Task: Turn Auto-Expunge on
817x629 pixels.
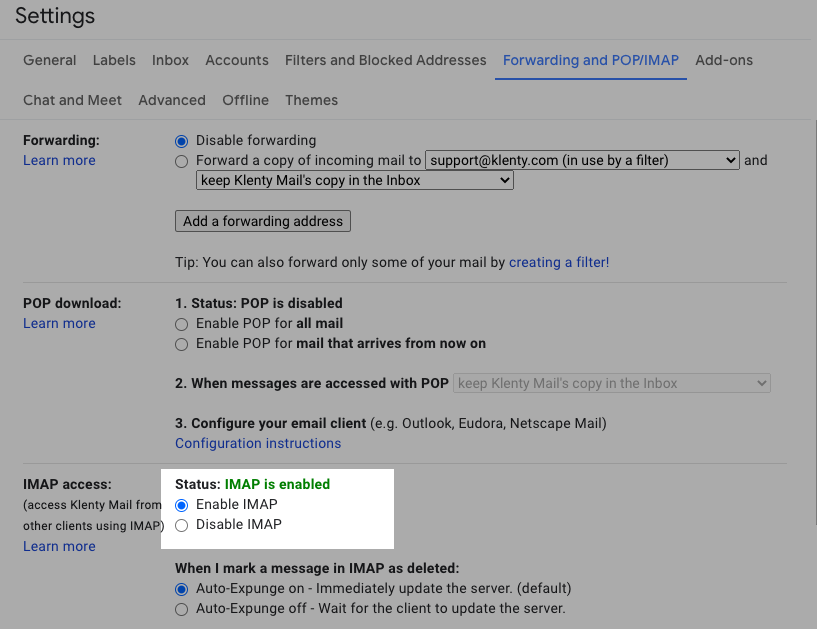Action: [181, 589]
